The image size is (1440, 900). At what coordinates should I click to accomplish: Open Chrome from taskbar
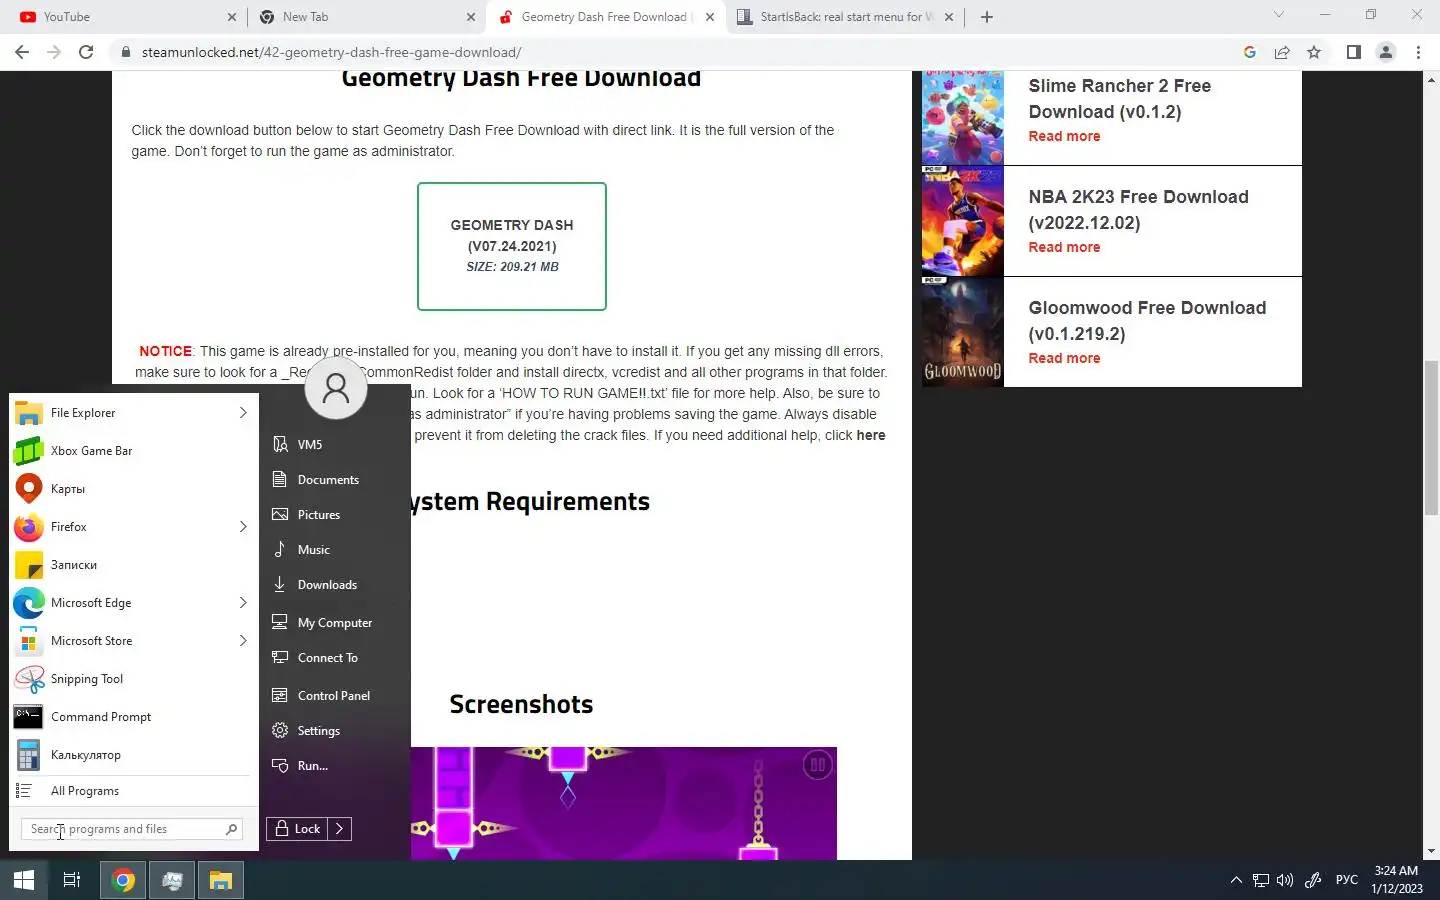coord(124,880)
